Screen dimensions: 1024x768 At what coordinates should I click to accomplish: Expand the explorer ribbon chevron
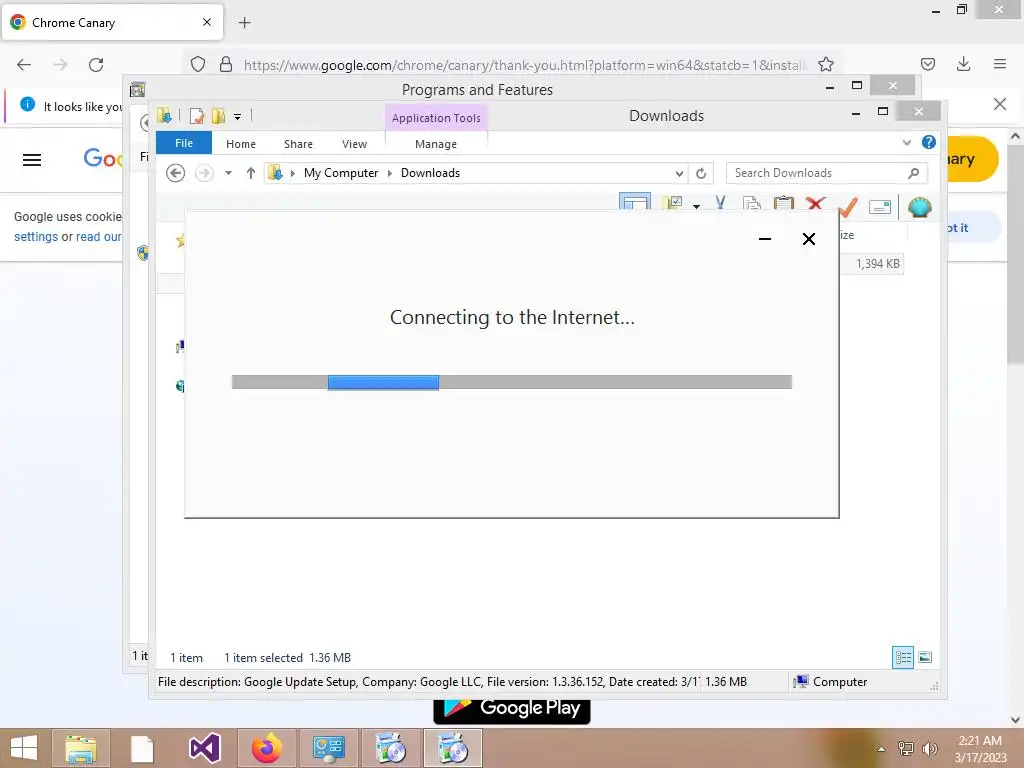point(906,142)
